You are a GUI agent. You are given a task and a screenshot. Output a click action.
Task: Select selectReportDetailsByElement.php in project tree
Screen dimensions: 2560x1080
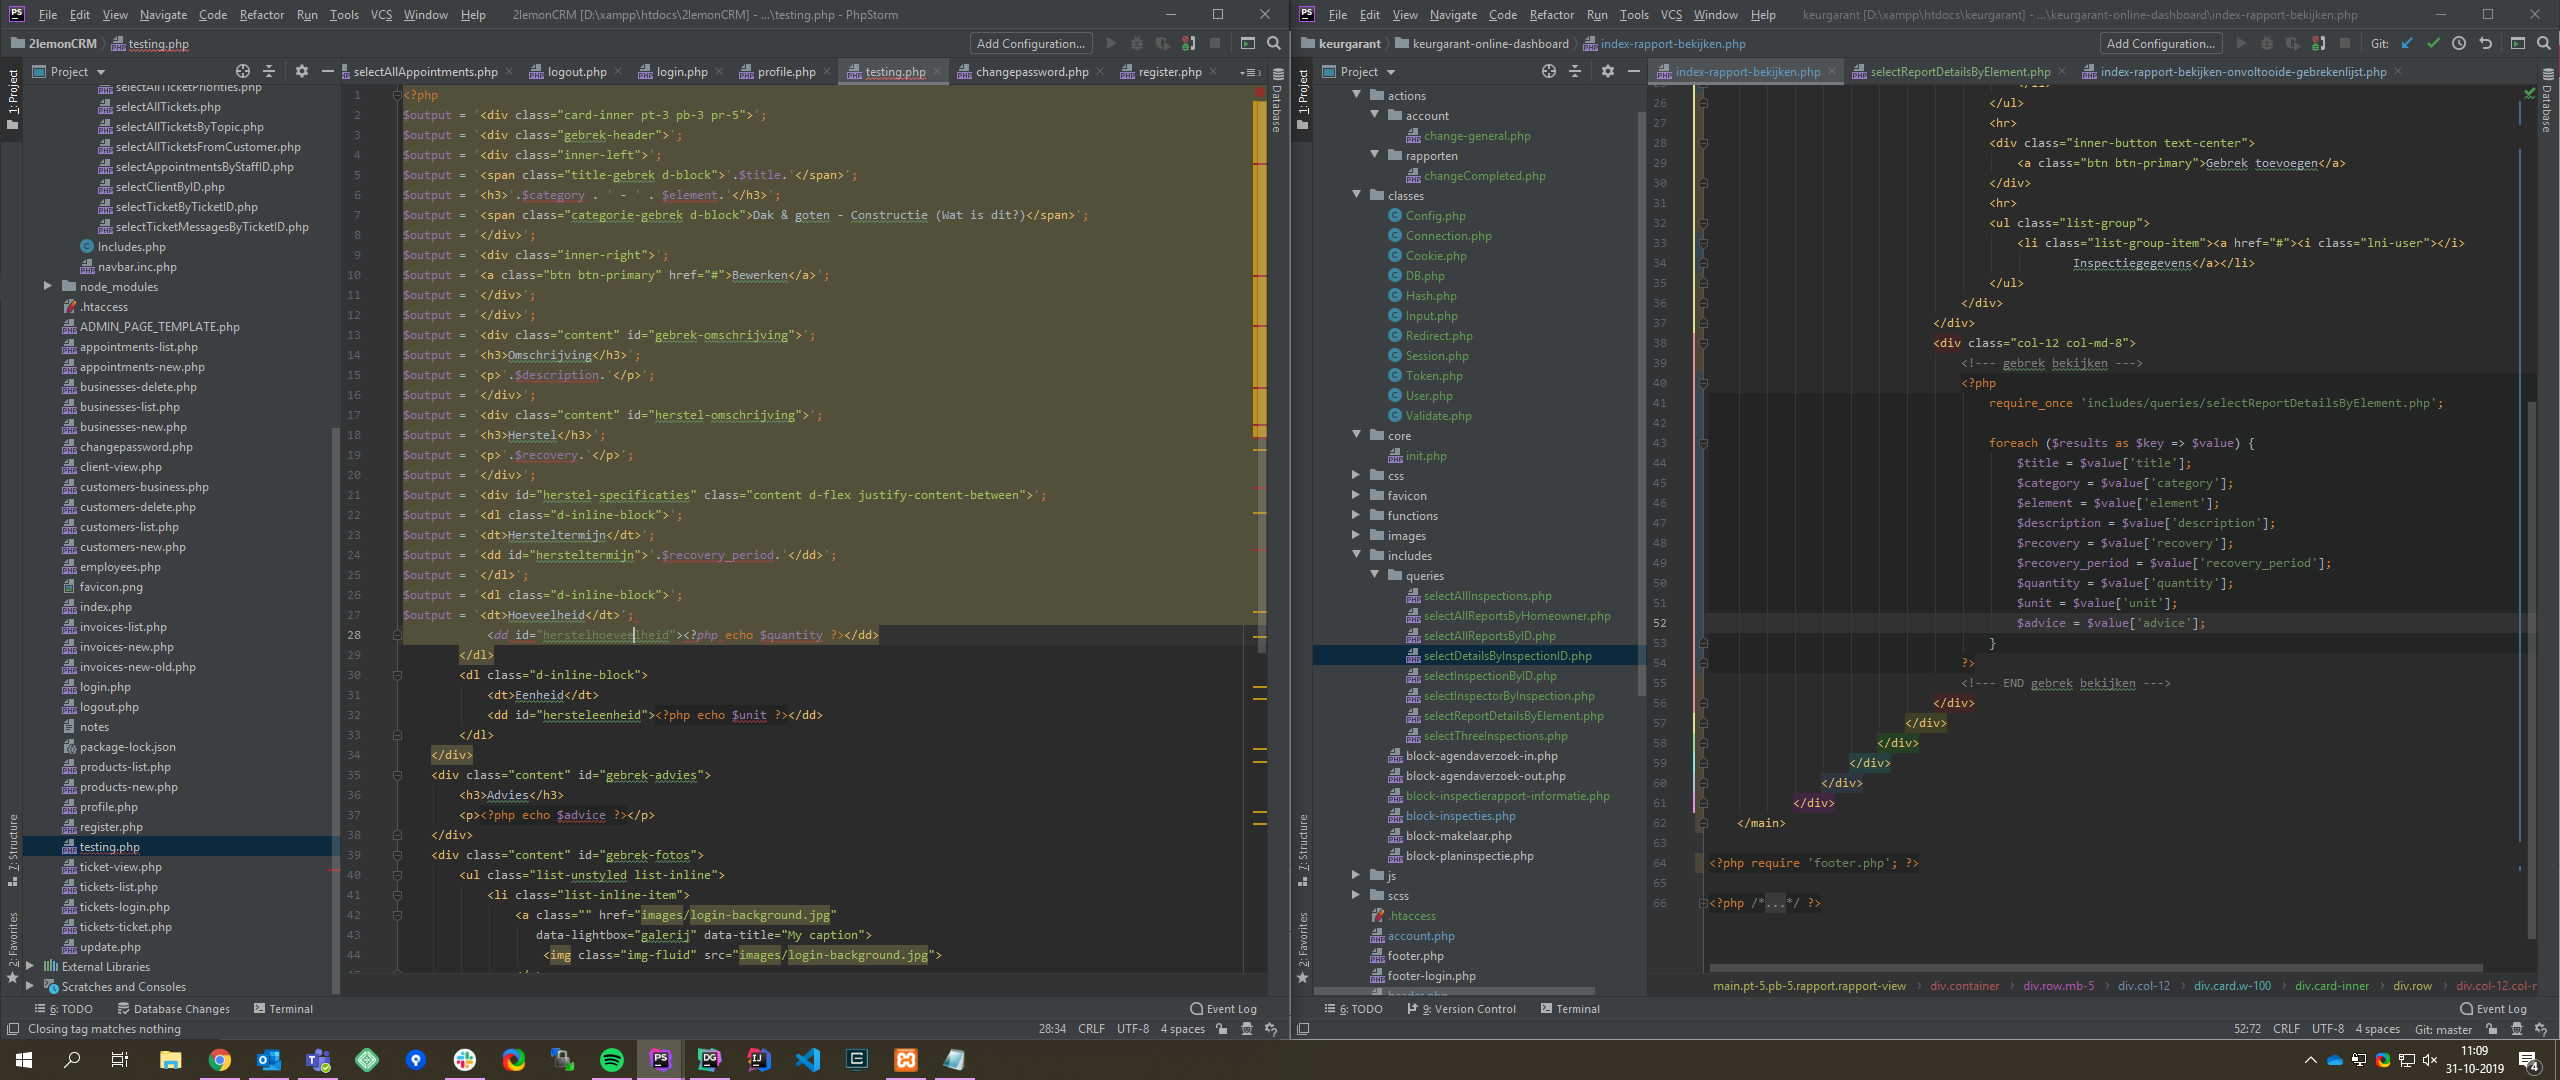pyautogui.click(x=1512, y=716)
